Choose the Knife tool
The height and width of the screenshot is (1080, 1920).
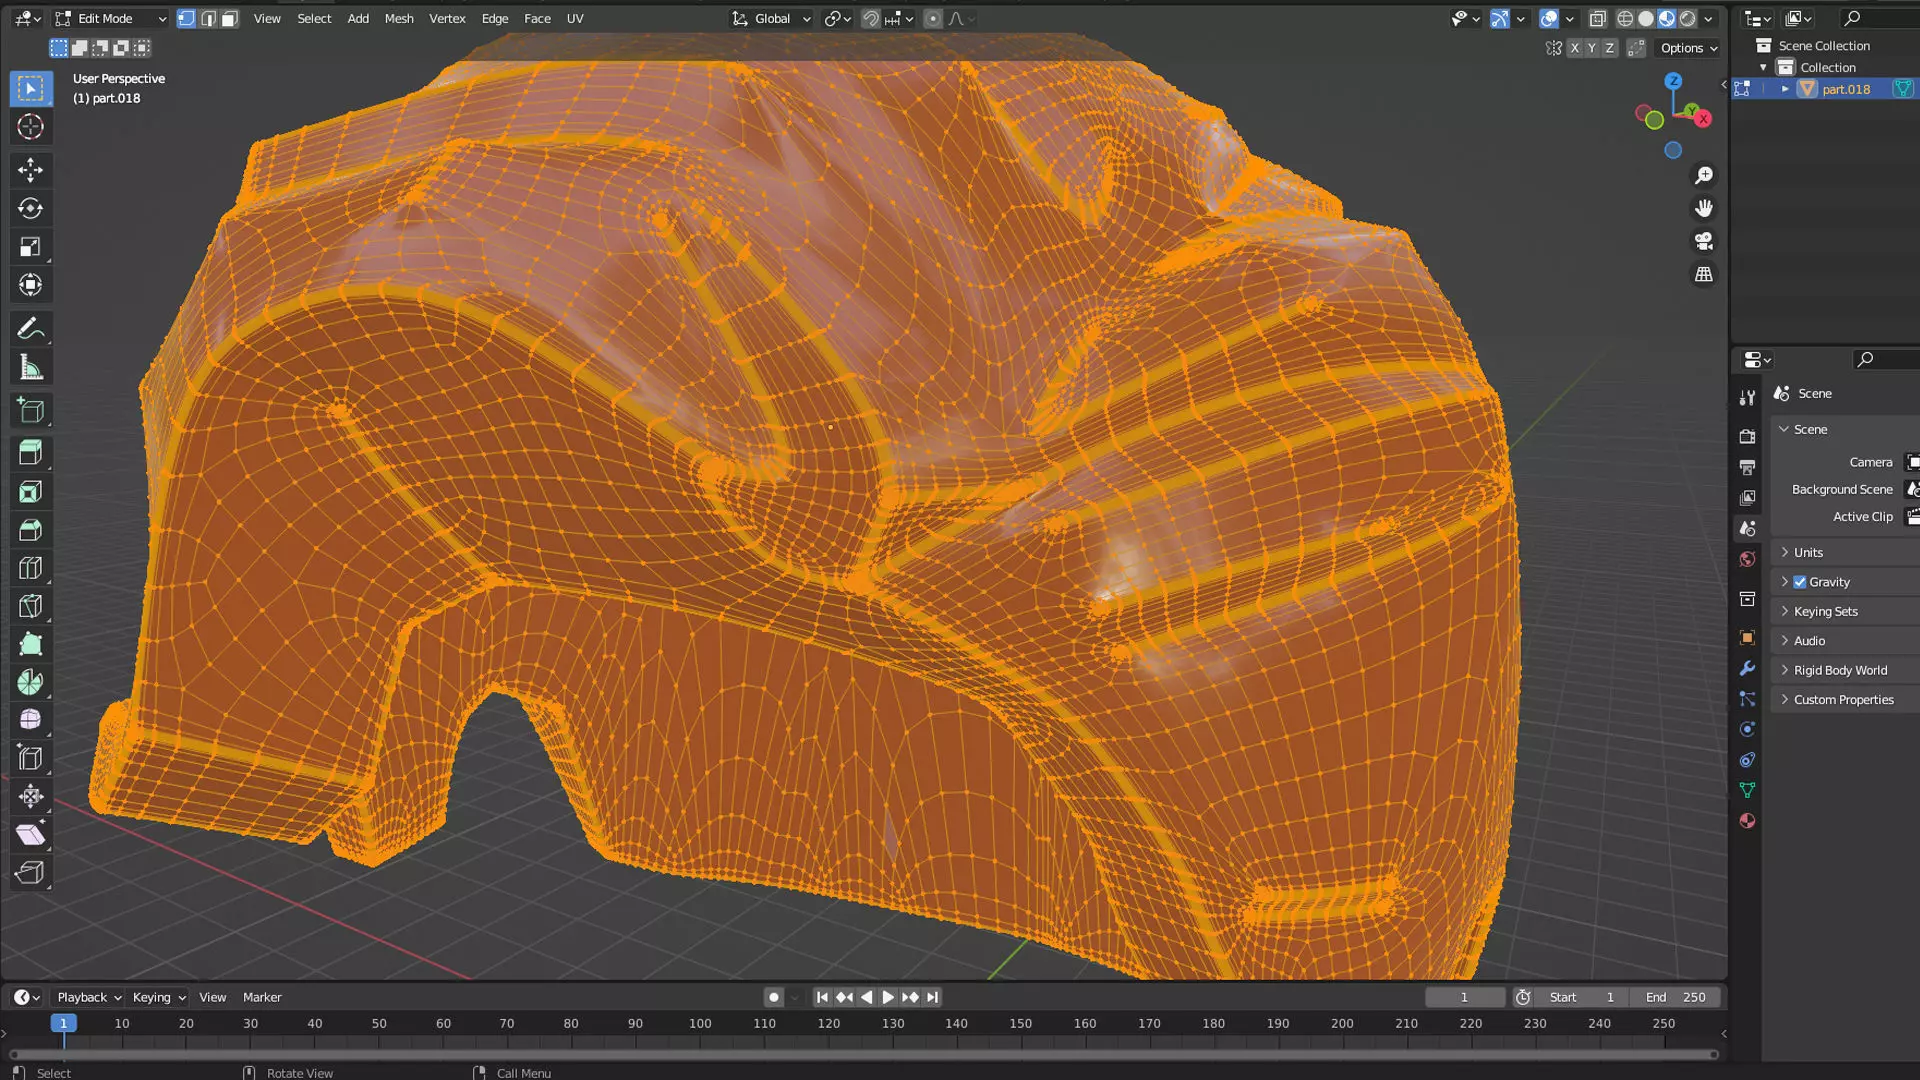pos(30,606)
